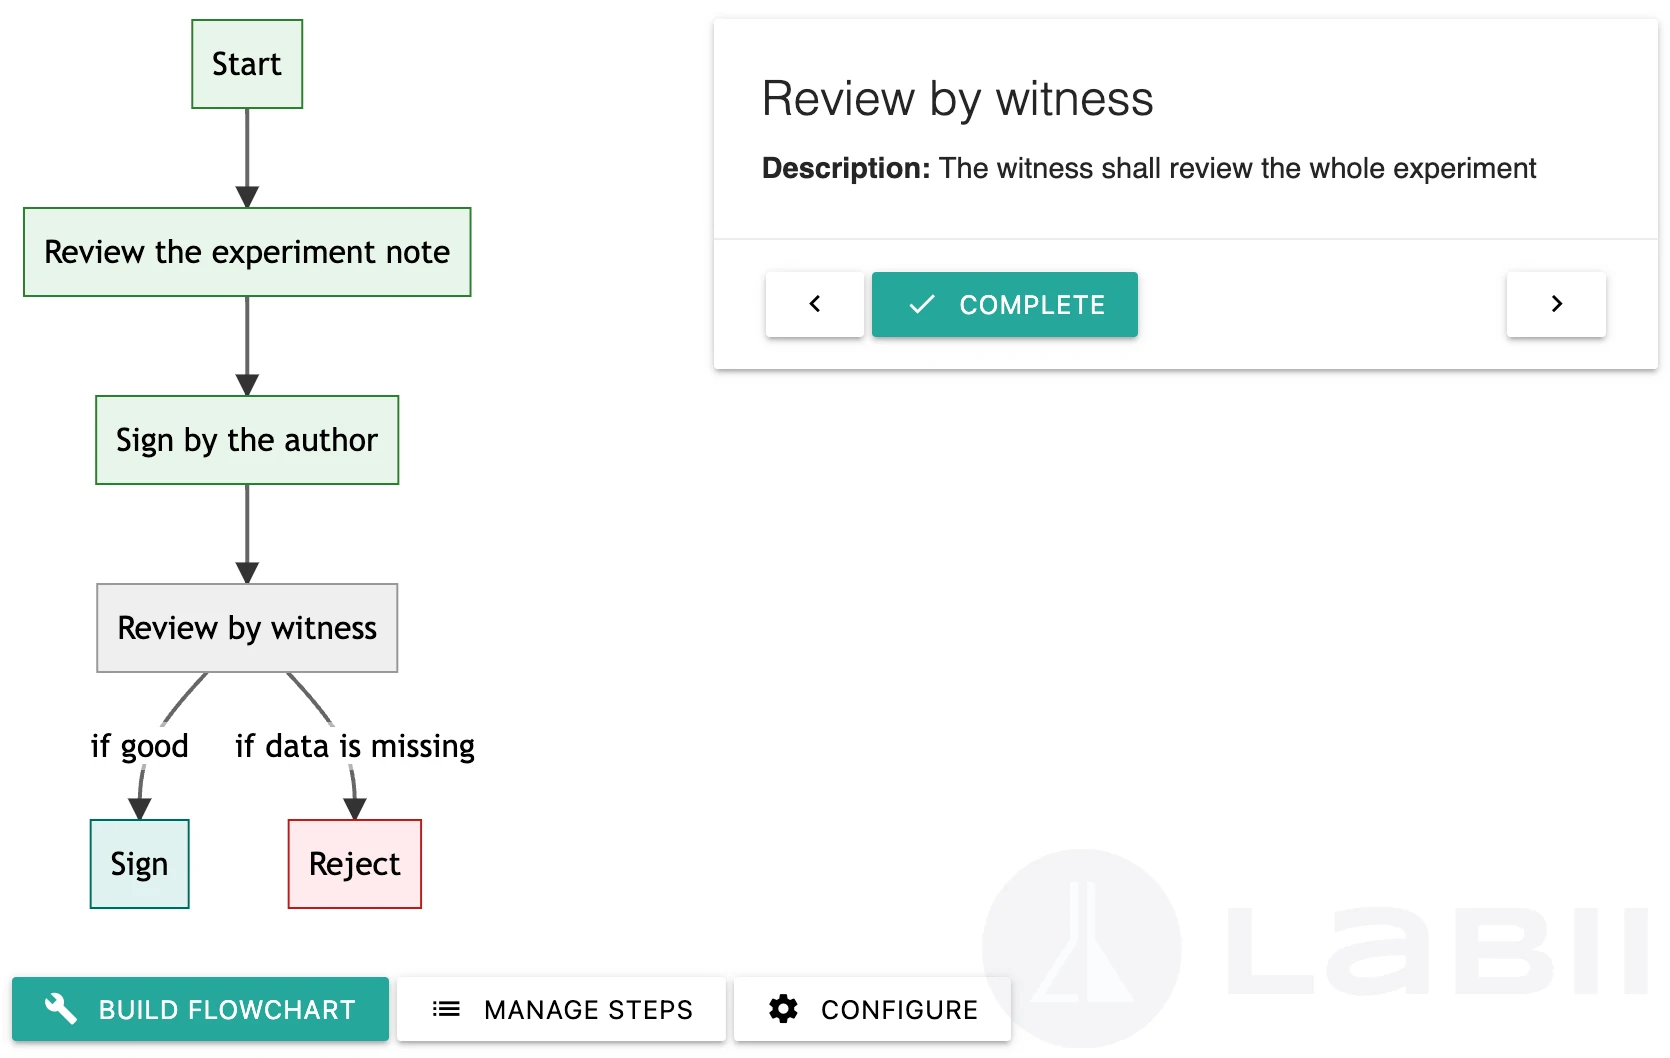Click the Reject node in the flowchart

[x=354, y=863]
